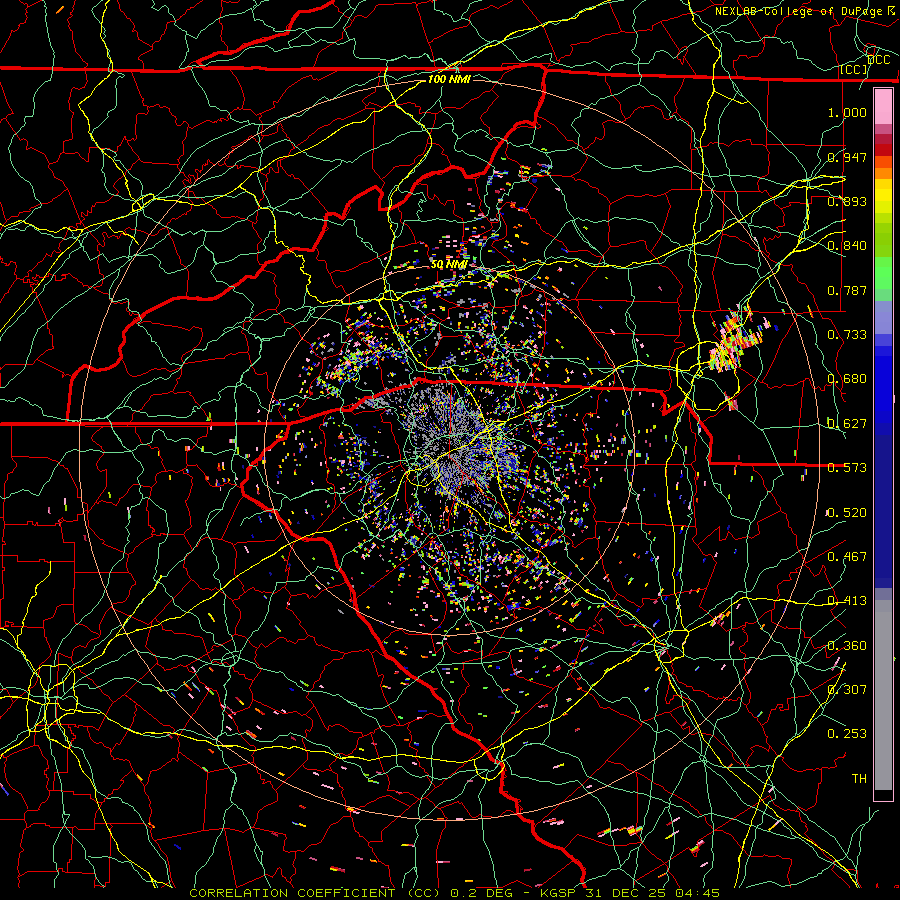Select the 0.733 legend value
900x900 pixels.
point(847,335)
